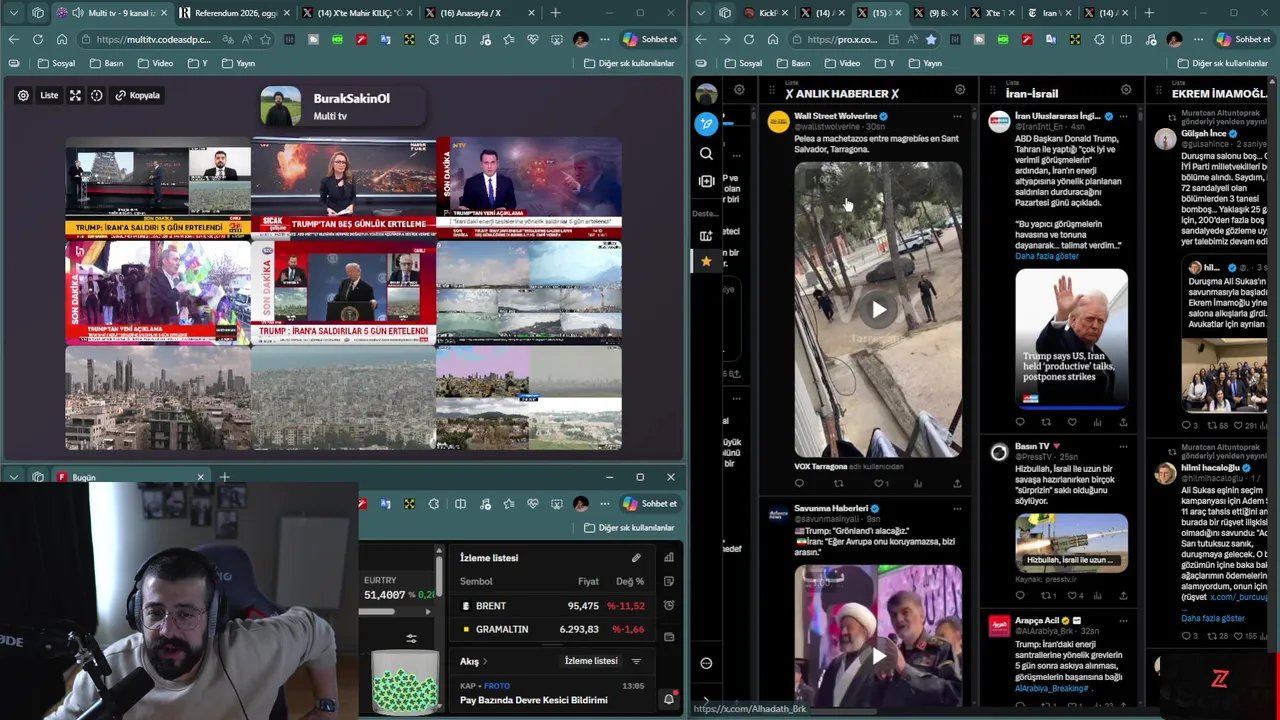This screenshot has height=720, width=1280.
Task: Click Kopyala link-copy button
Action: tap(138, 95)
